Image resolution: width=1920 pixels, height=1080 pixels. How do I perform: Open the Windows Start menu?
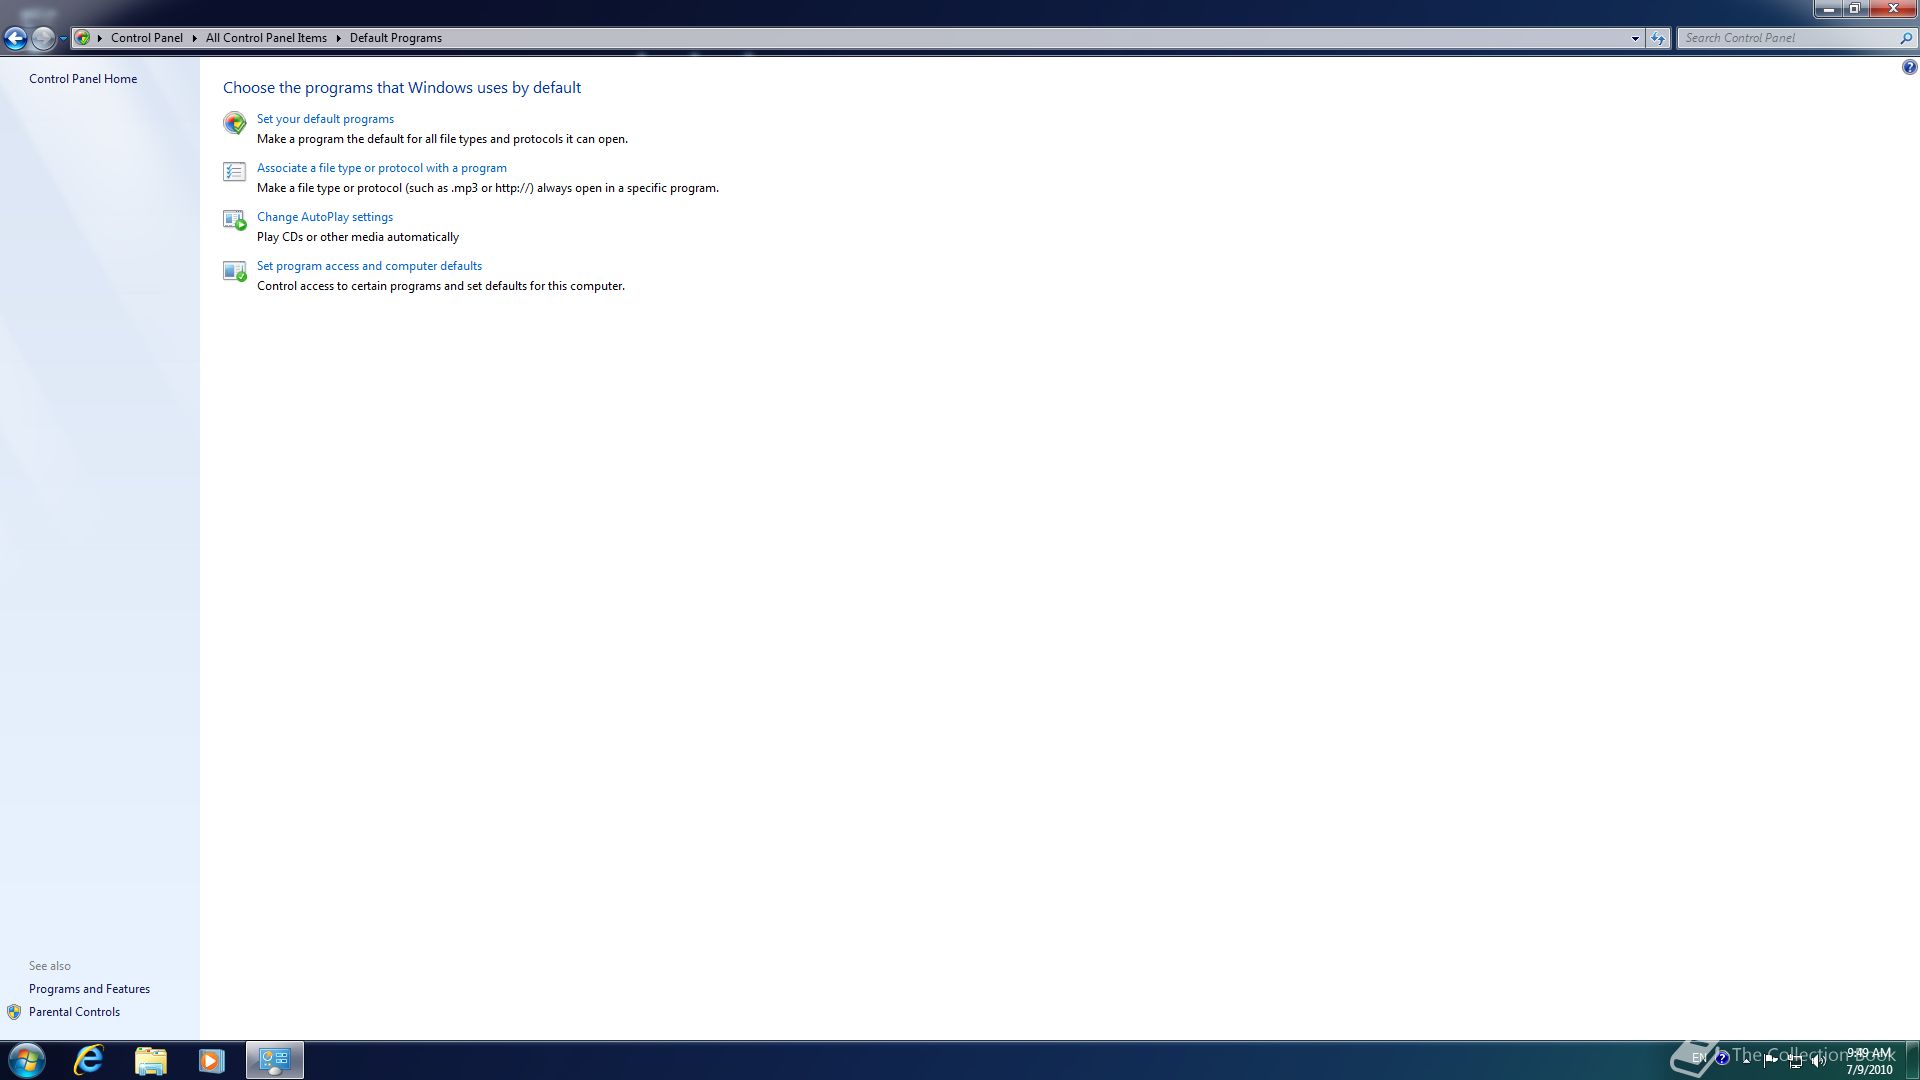click(27, 1060)
